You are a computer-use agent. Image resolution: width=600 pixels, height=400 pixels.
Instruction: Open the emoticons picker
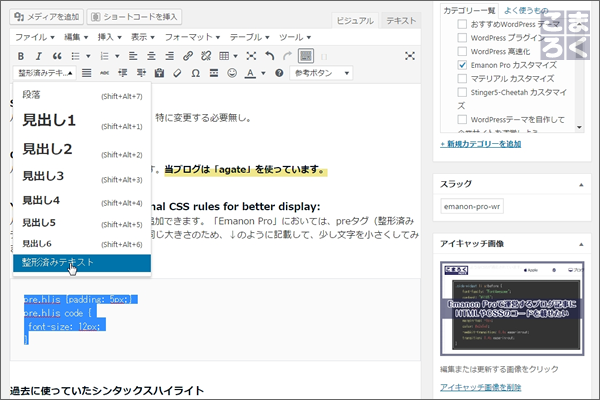pos(232,73)
